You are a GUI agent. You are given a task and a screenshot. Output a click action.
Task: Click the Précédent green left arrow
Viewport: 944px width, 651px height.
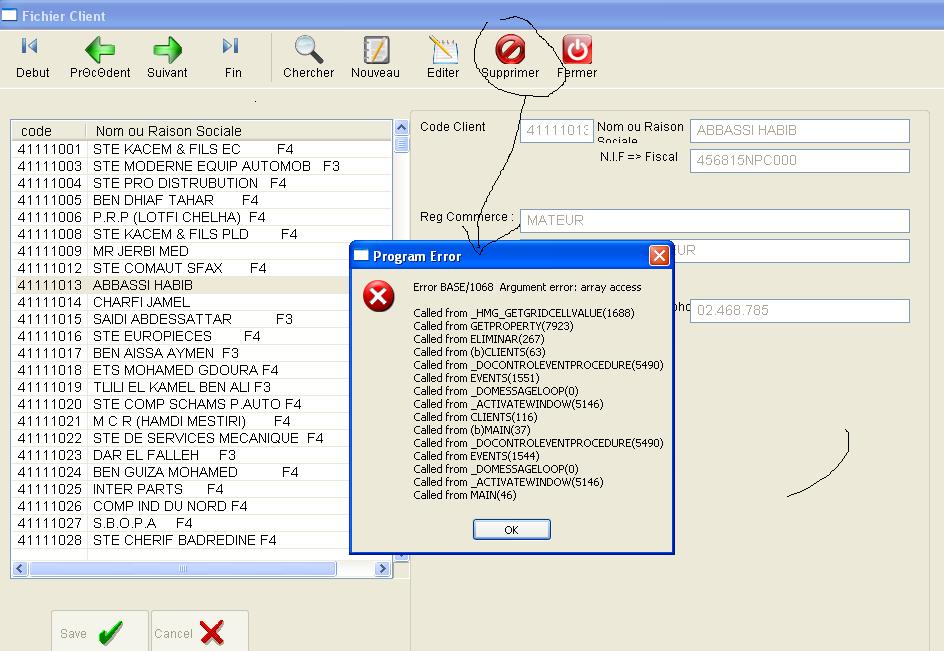click(x=100, y=57)
